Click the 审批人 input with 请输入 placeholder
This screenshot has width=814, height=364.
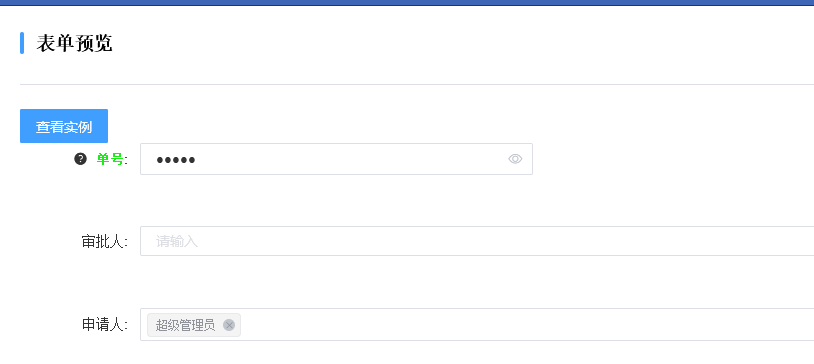477,241
